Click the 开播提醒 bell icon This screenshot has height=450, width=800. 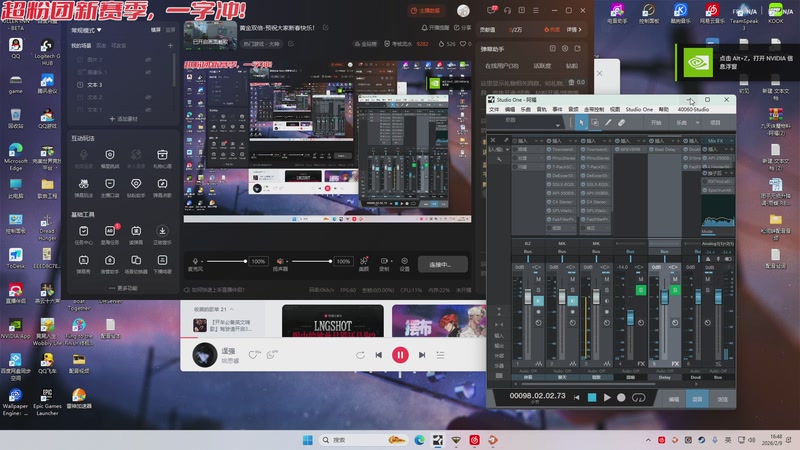(424, 28)
